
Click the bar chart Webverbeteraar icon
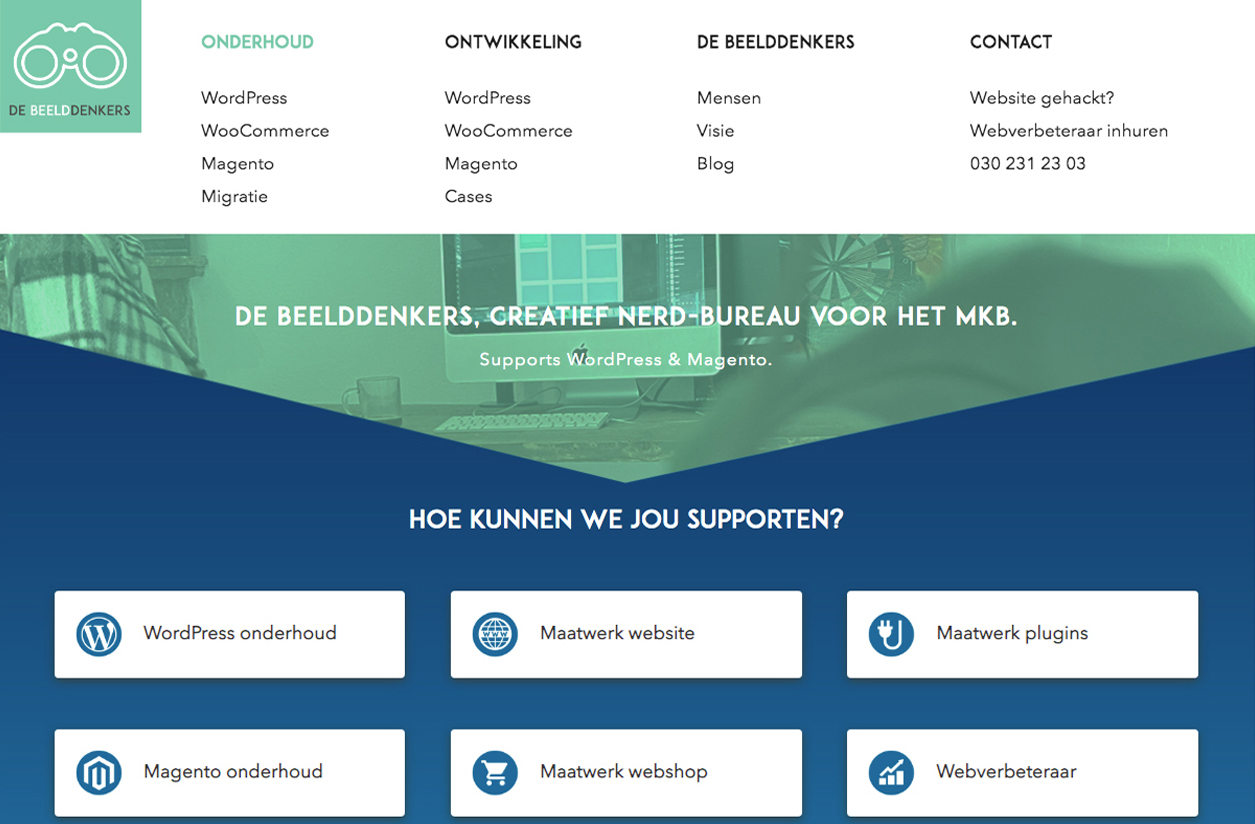pos(891,772)
